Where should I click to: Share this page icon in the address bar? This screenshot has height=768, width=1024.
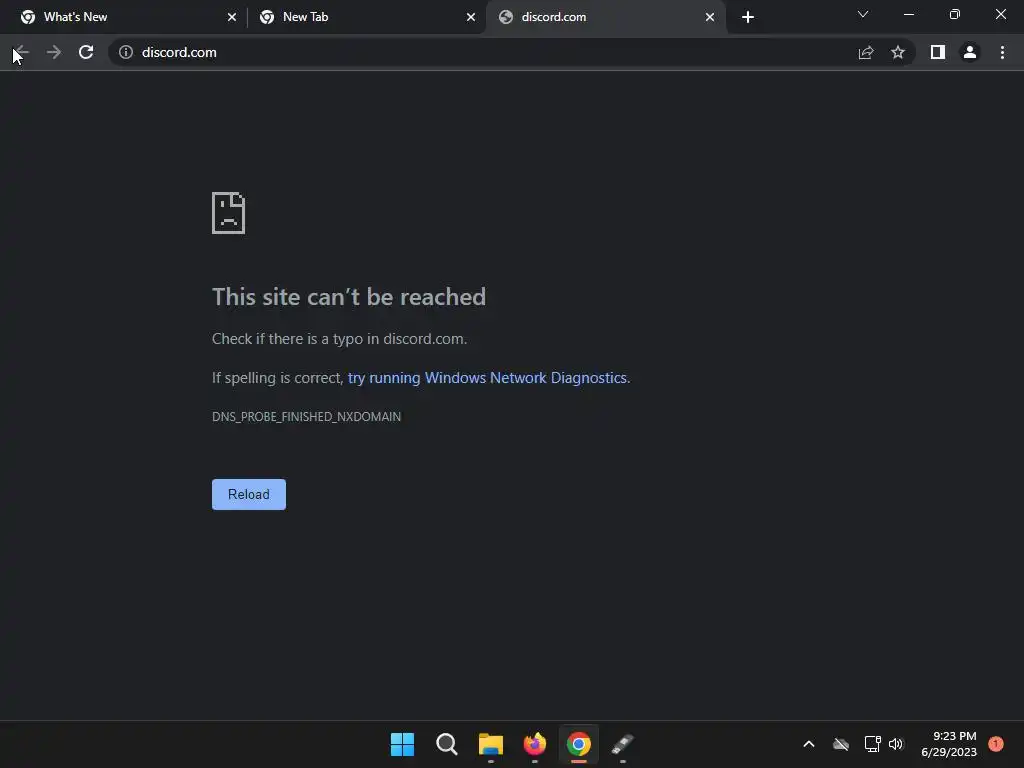(866, 52)
